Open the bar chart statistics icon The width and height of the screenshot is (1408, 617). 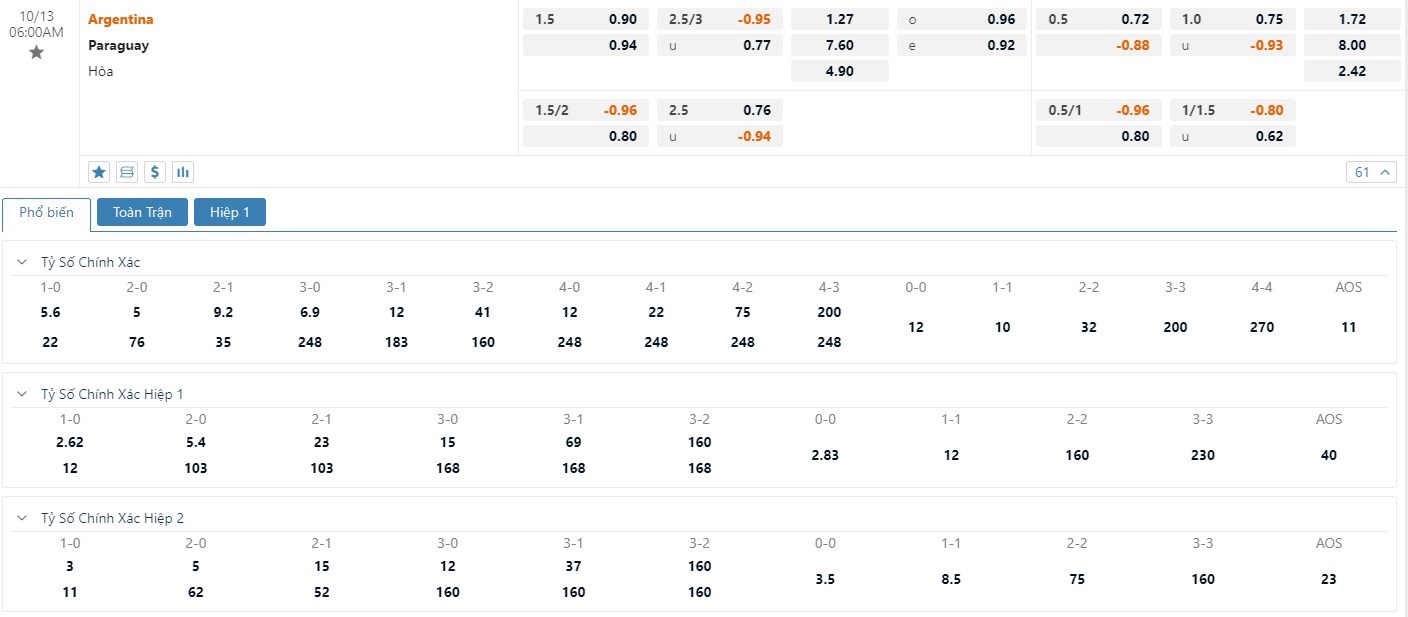[183, 172]
